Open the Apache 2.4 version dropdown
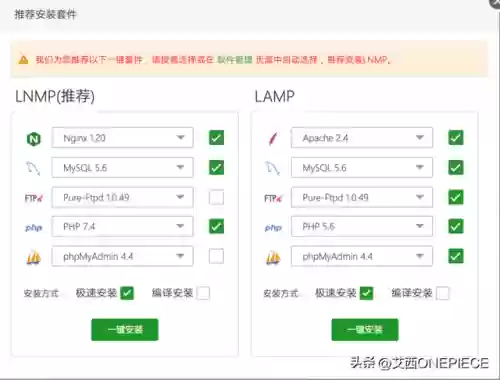The width and height of the screenshot is (500, 380). tap(362, 138)
